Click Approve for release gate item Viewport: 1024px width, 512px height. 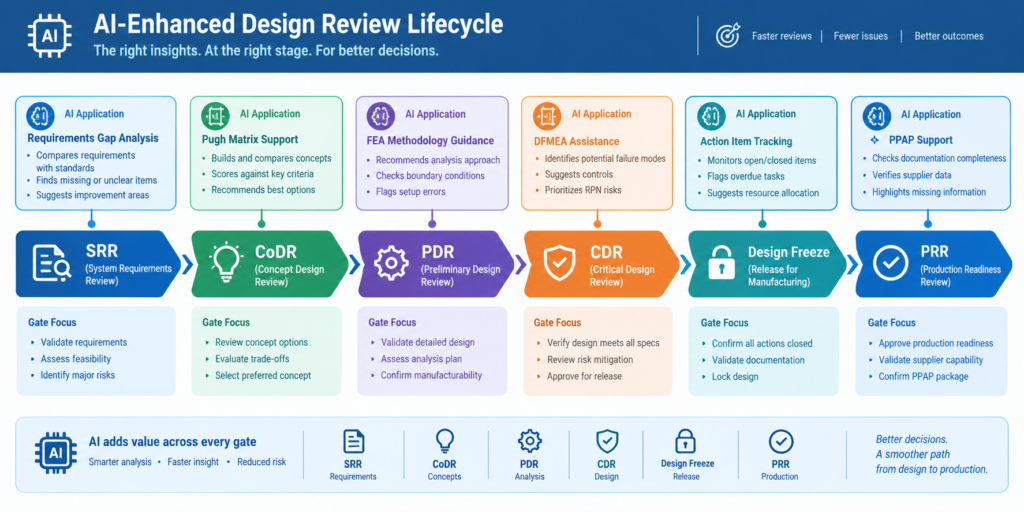(584, 376)
